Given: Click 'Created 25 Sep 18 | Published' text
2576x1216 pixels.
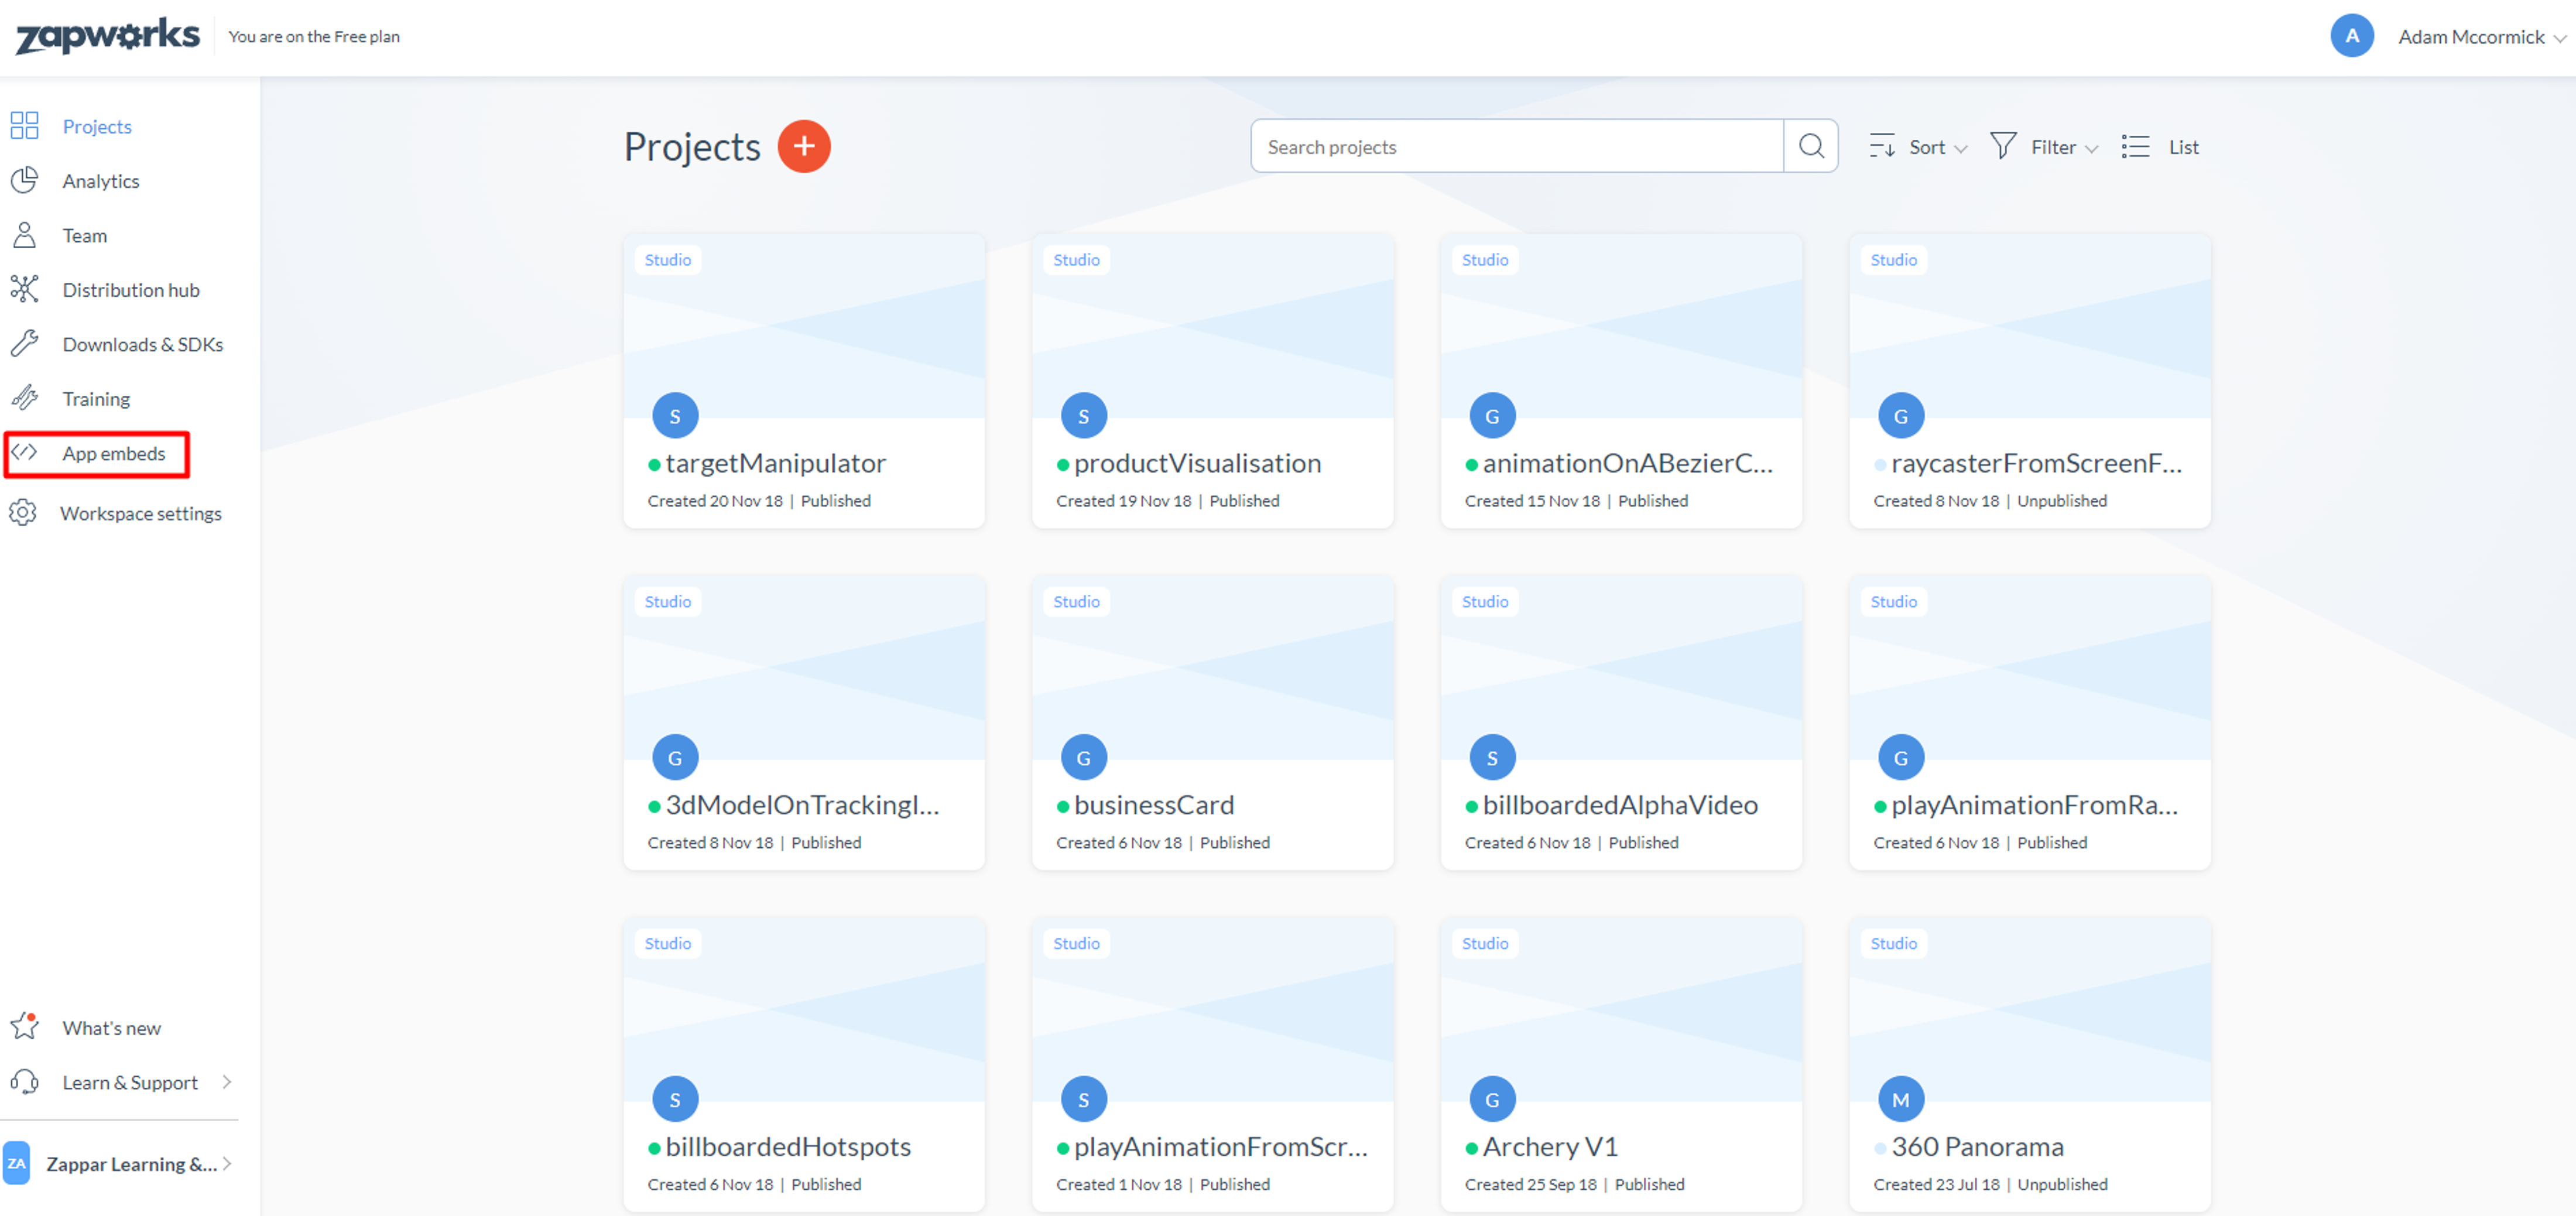Looking at the screenshot, I should (1574, 1184).
